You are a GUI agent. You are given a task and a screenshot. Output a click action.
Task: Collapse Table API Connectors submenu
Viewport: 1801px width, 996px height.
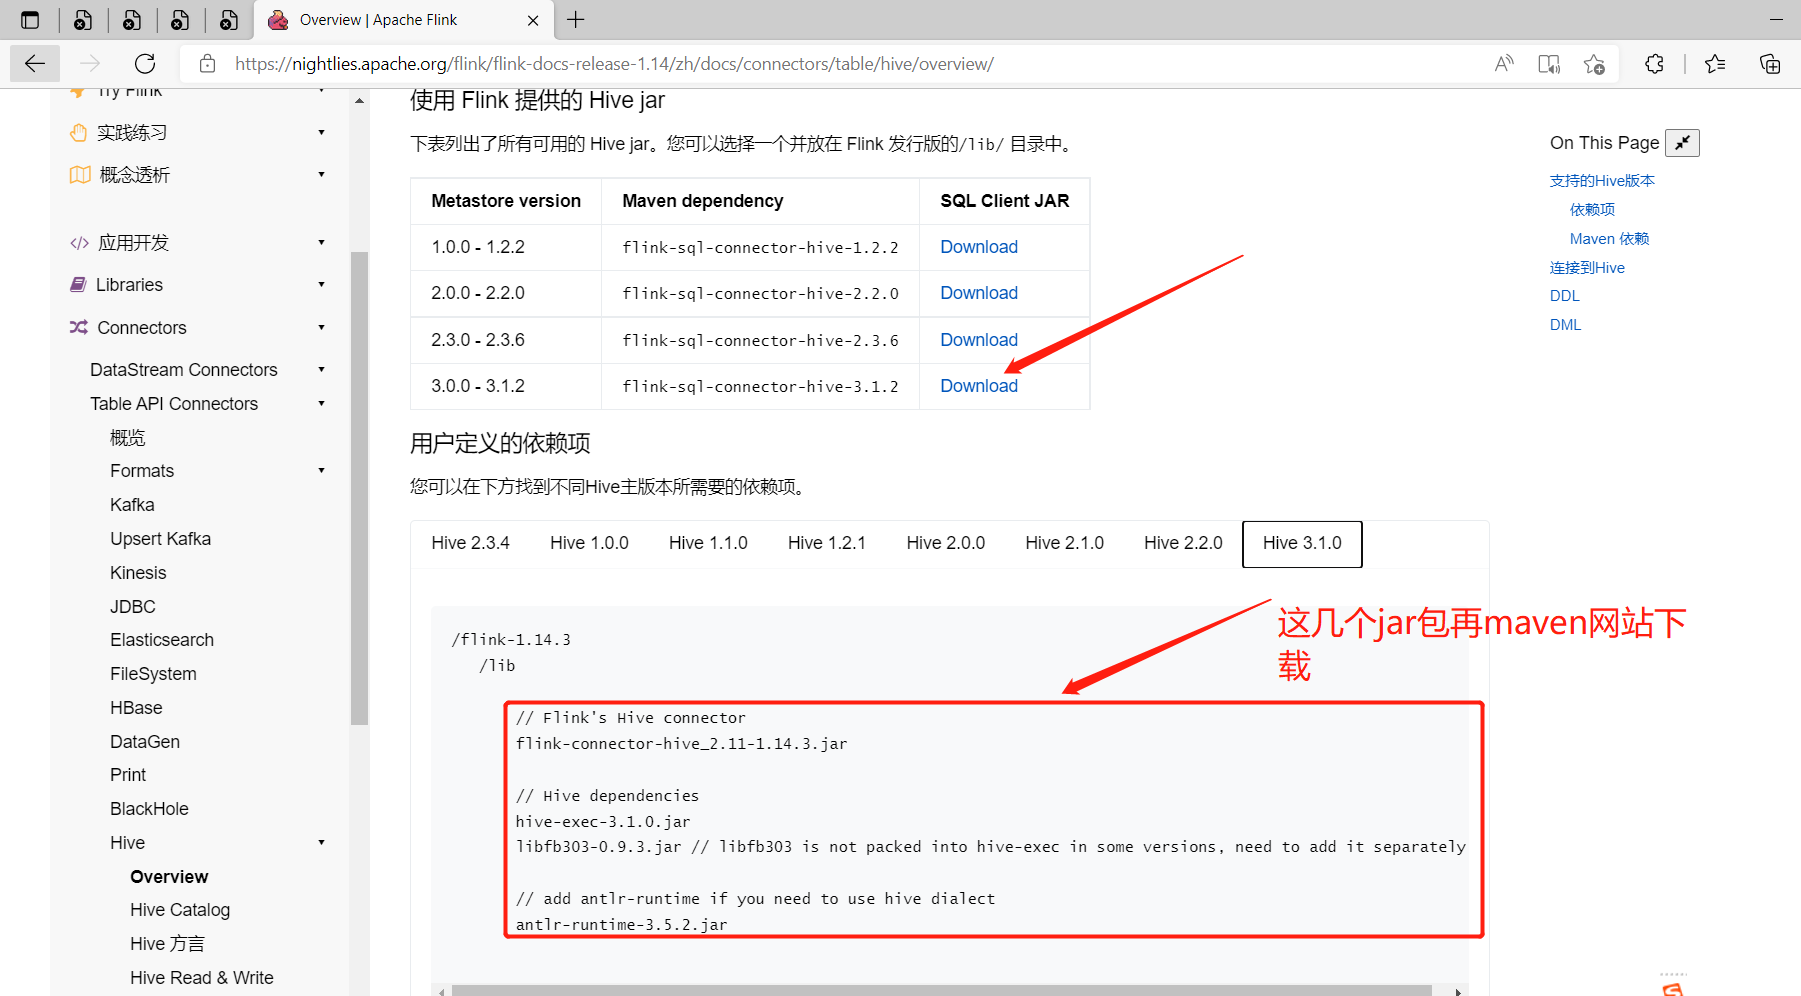[x=321, y=403]
